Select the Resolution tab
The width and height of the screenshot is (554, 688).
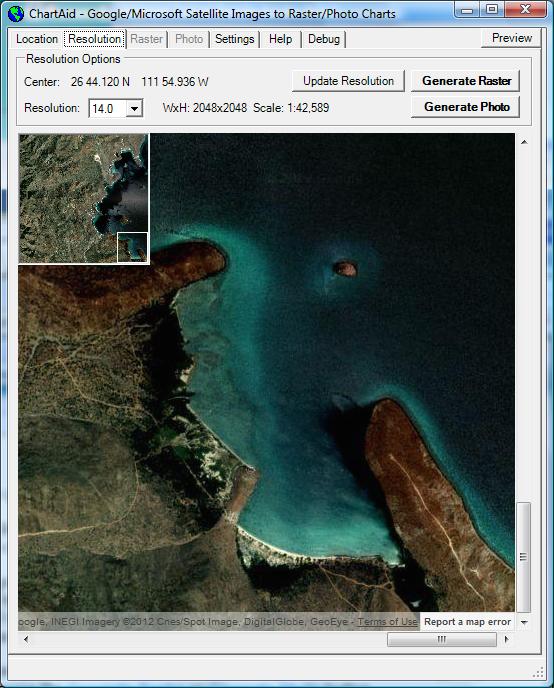(95, 39)
